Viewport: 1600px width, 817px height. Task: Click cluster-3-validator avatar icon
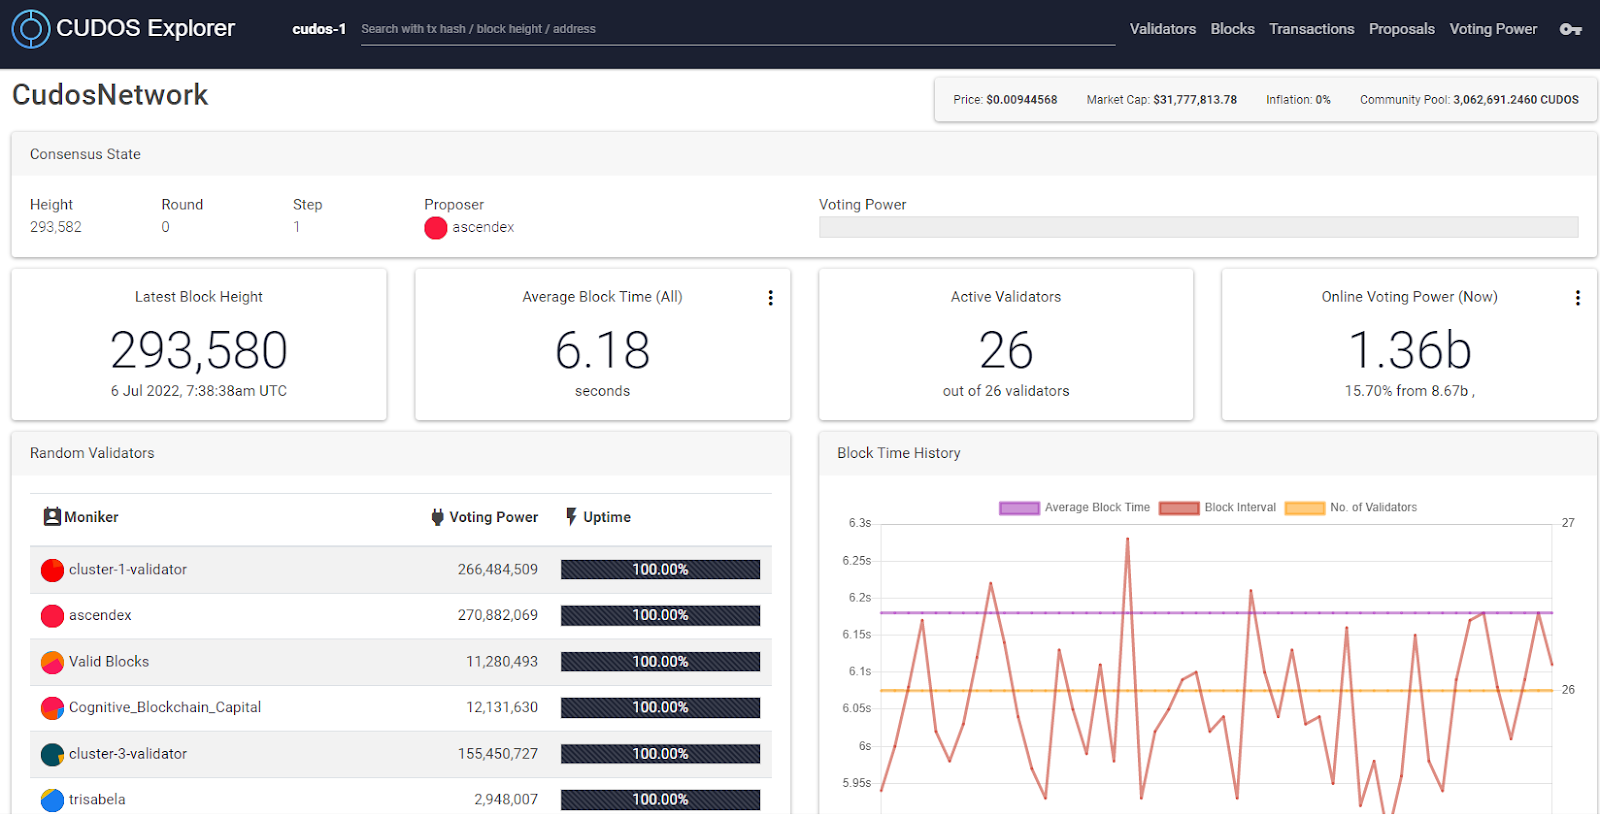pyautogui.click(x=52, y=754)
